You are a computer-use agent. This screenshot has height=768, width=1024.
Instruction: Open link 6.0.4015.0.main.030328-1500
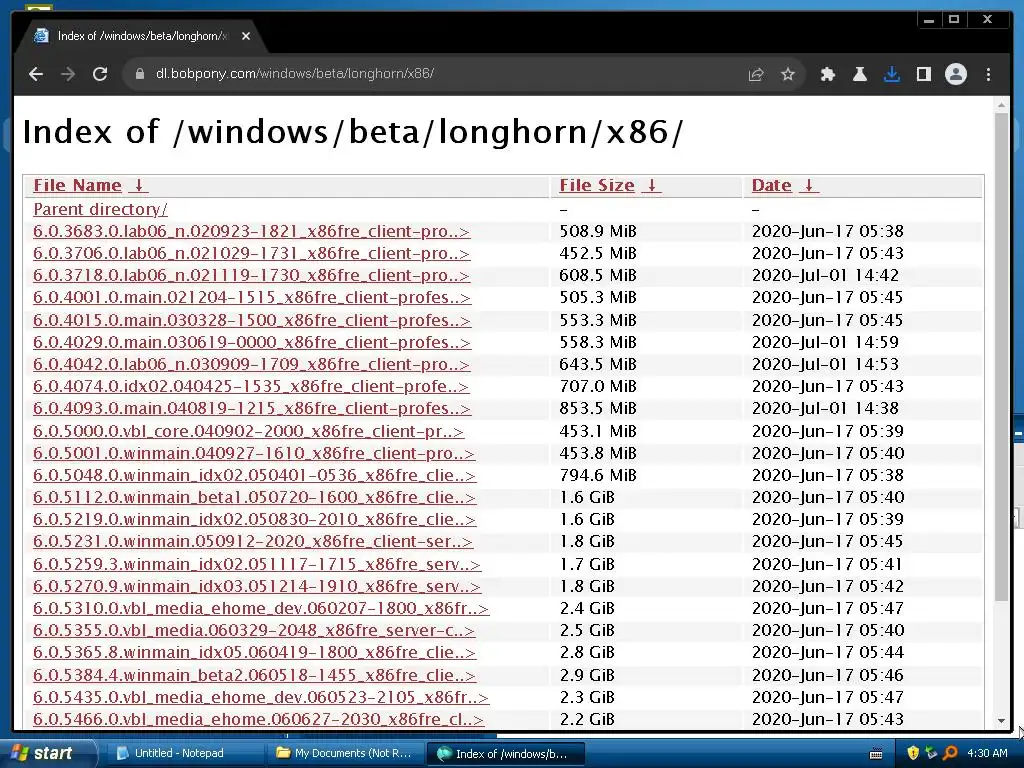pyautogui.click(x=252, y=320)
